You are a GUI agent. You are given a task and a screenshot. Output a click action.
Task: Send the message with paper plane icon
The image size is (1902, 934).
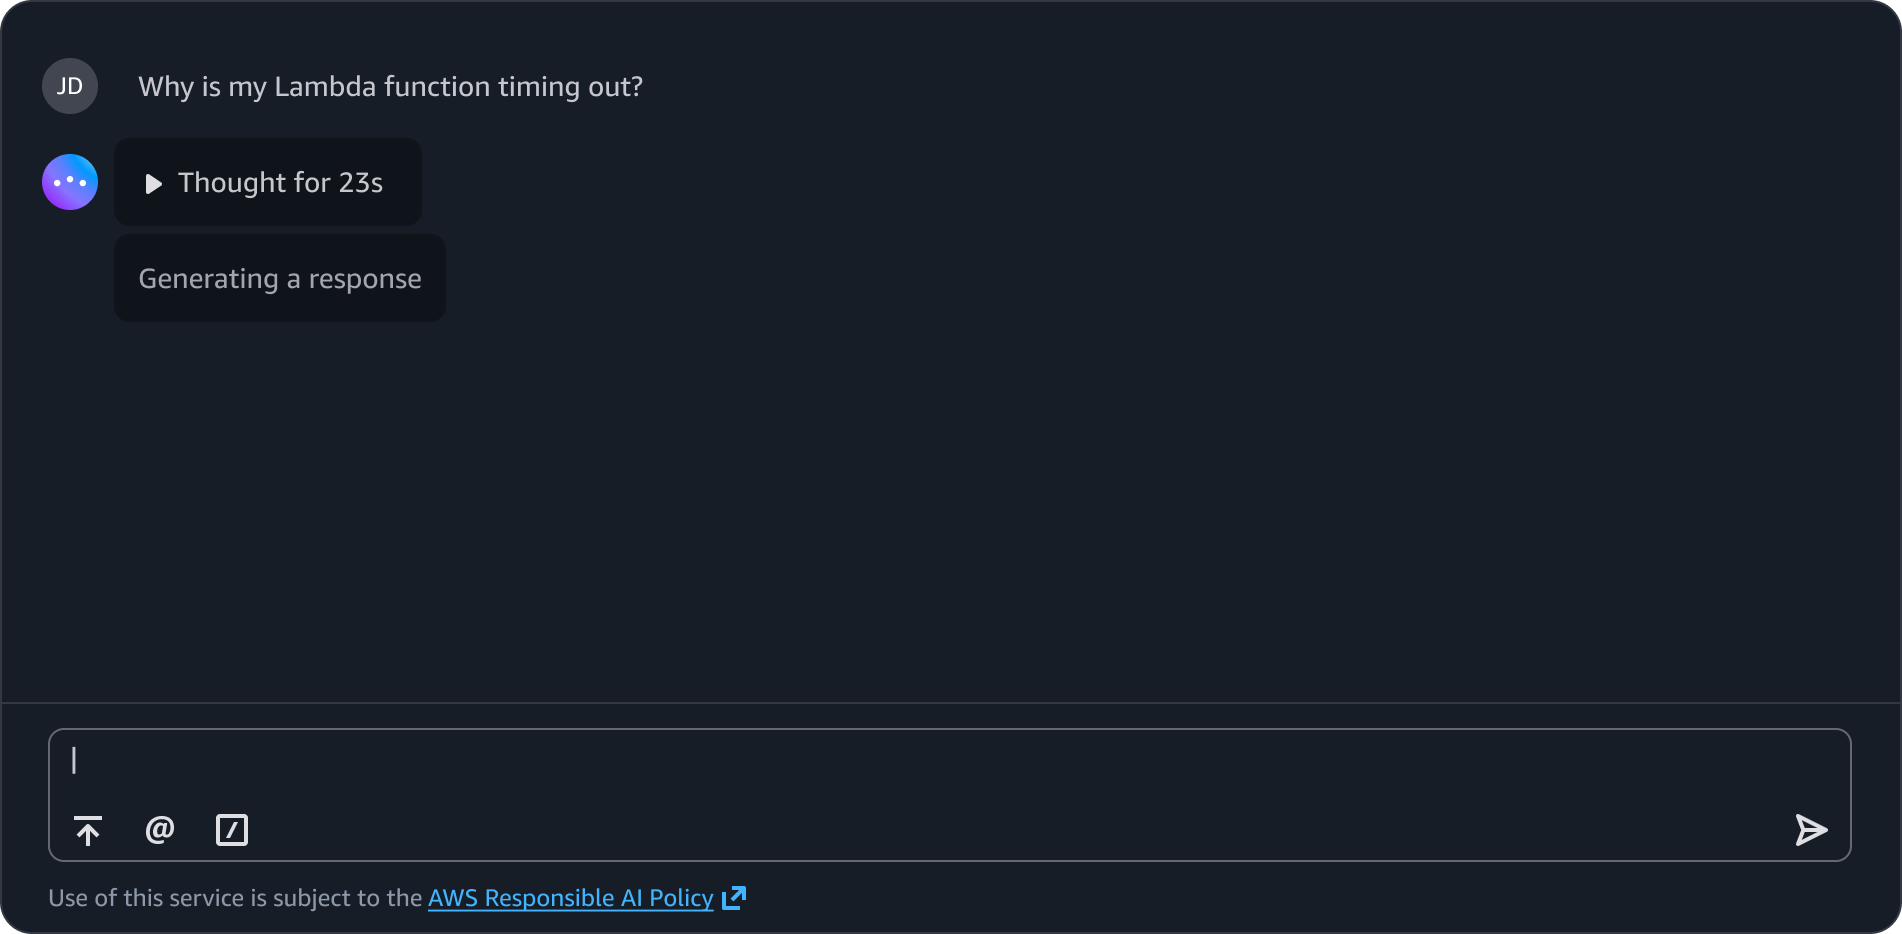click(1811, 830)
